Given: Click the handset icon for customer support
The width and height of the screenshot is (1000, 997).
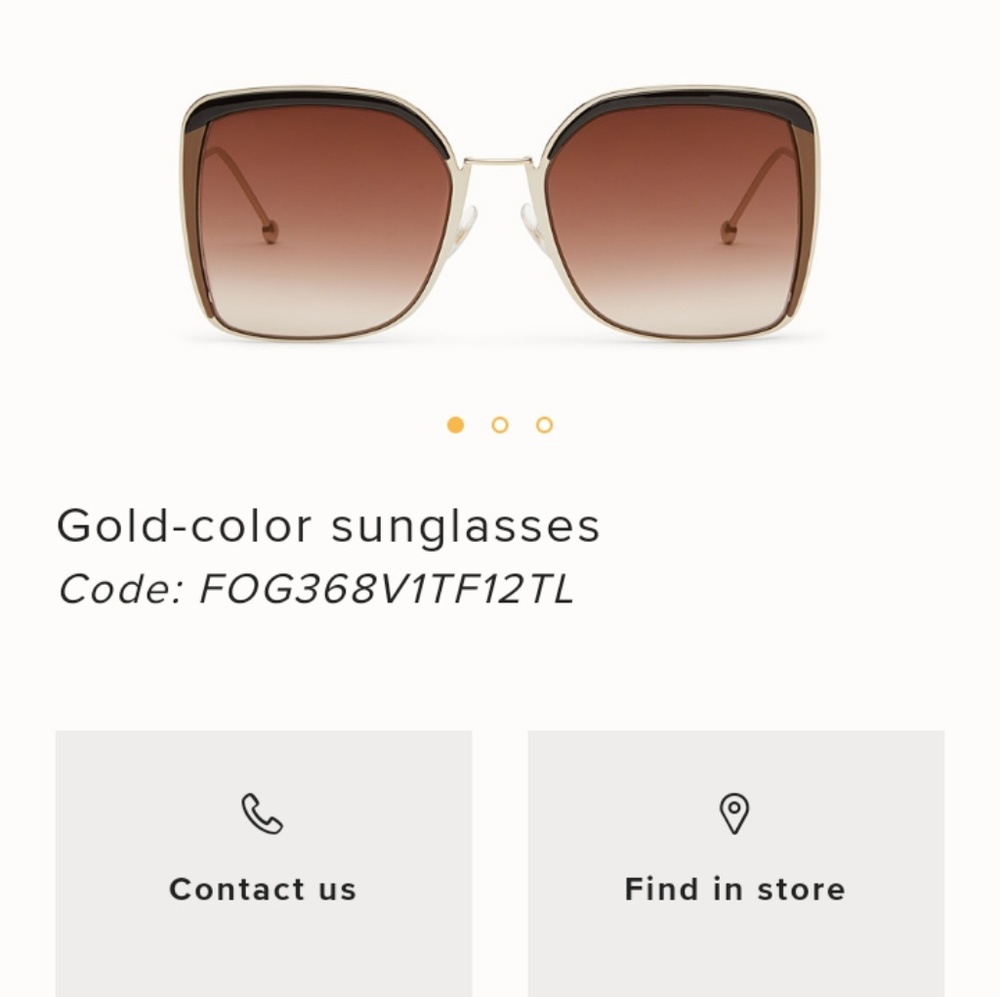Looking at the screenshot, I should (263, 813).
